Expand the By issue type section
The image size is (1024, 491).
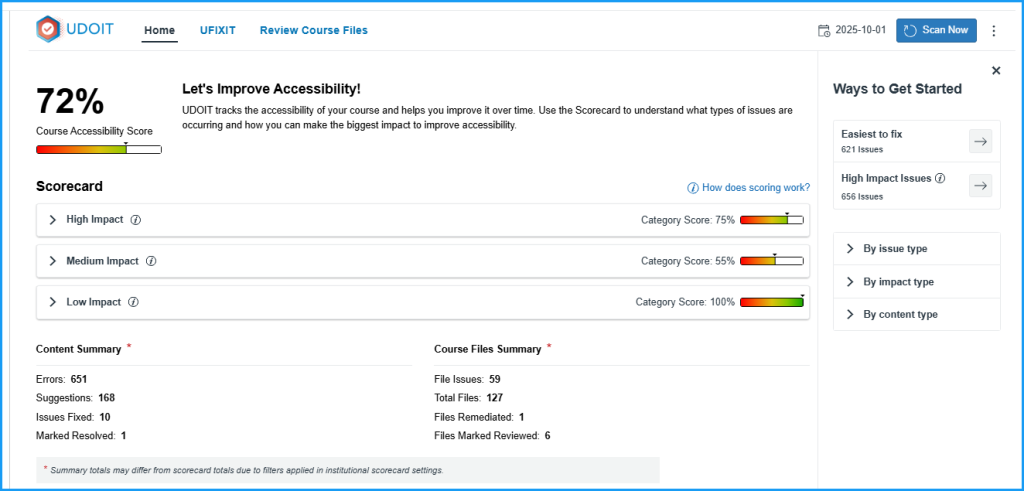coord(850,249)
